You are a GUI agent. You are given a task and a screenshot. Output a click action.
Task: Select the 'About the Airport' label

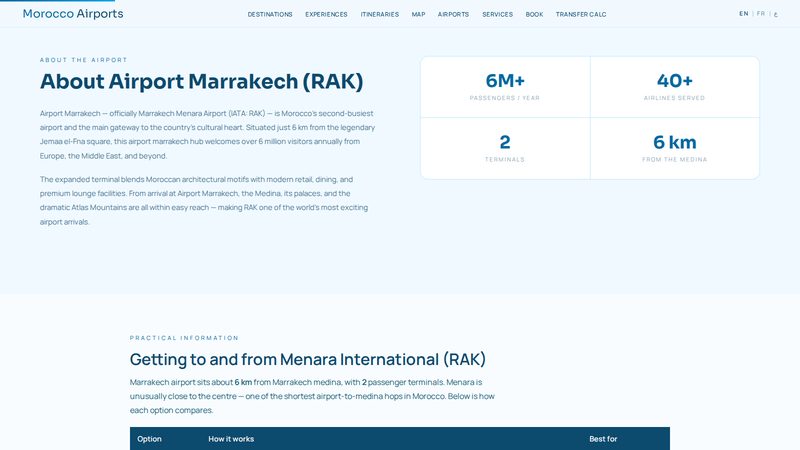[84, 60]
